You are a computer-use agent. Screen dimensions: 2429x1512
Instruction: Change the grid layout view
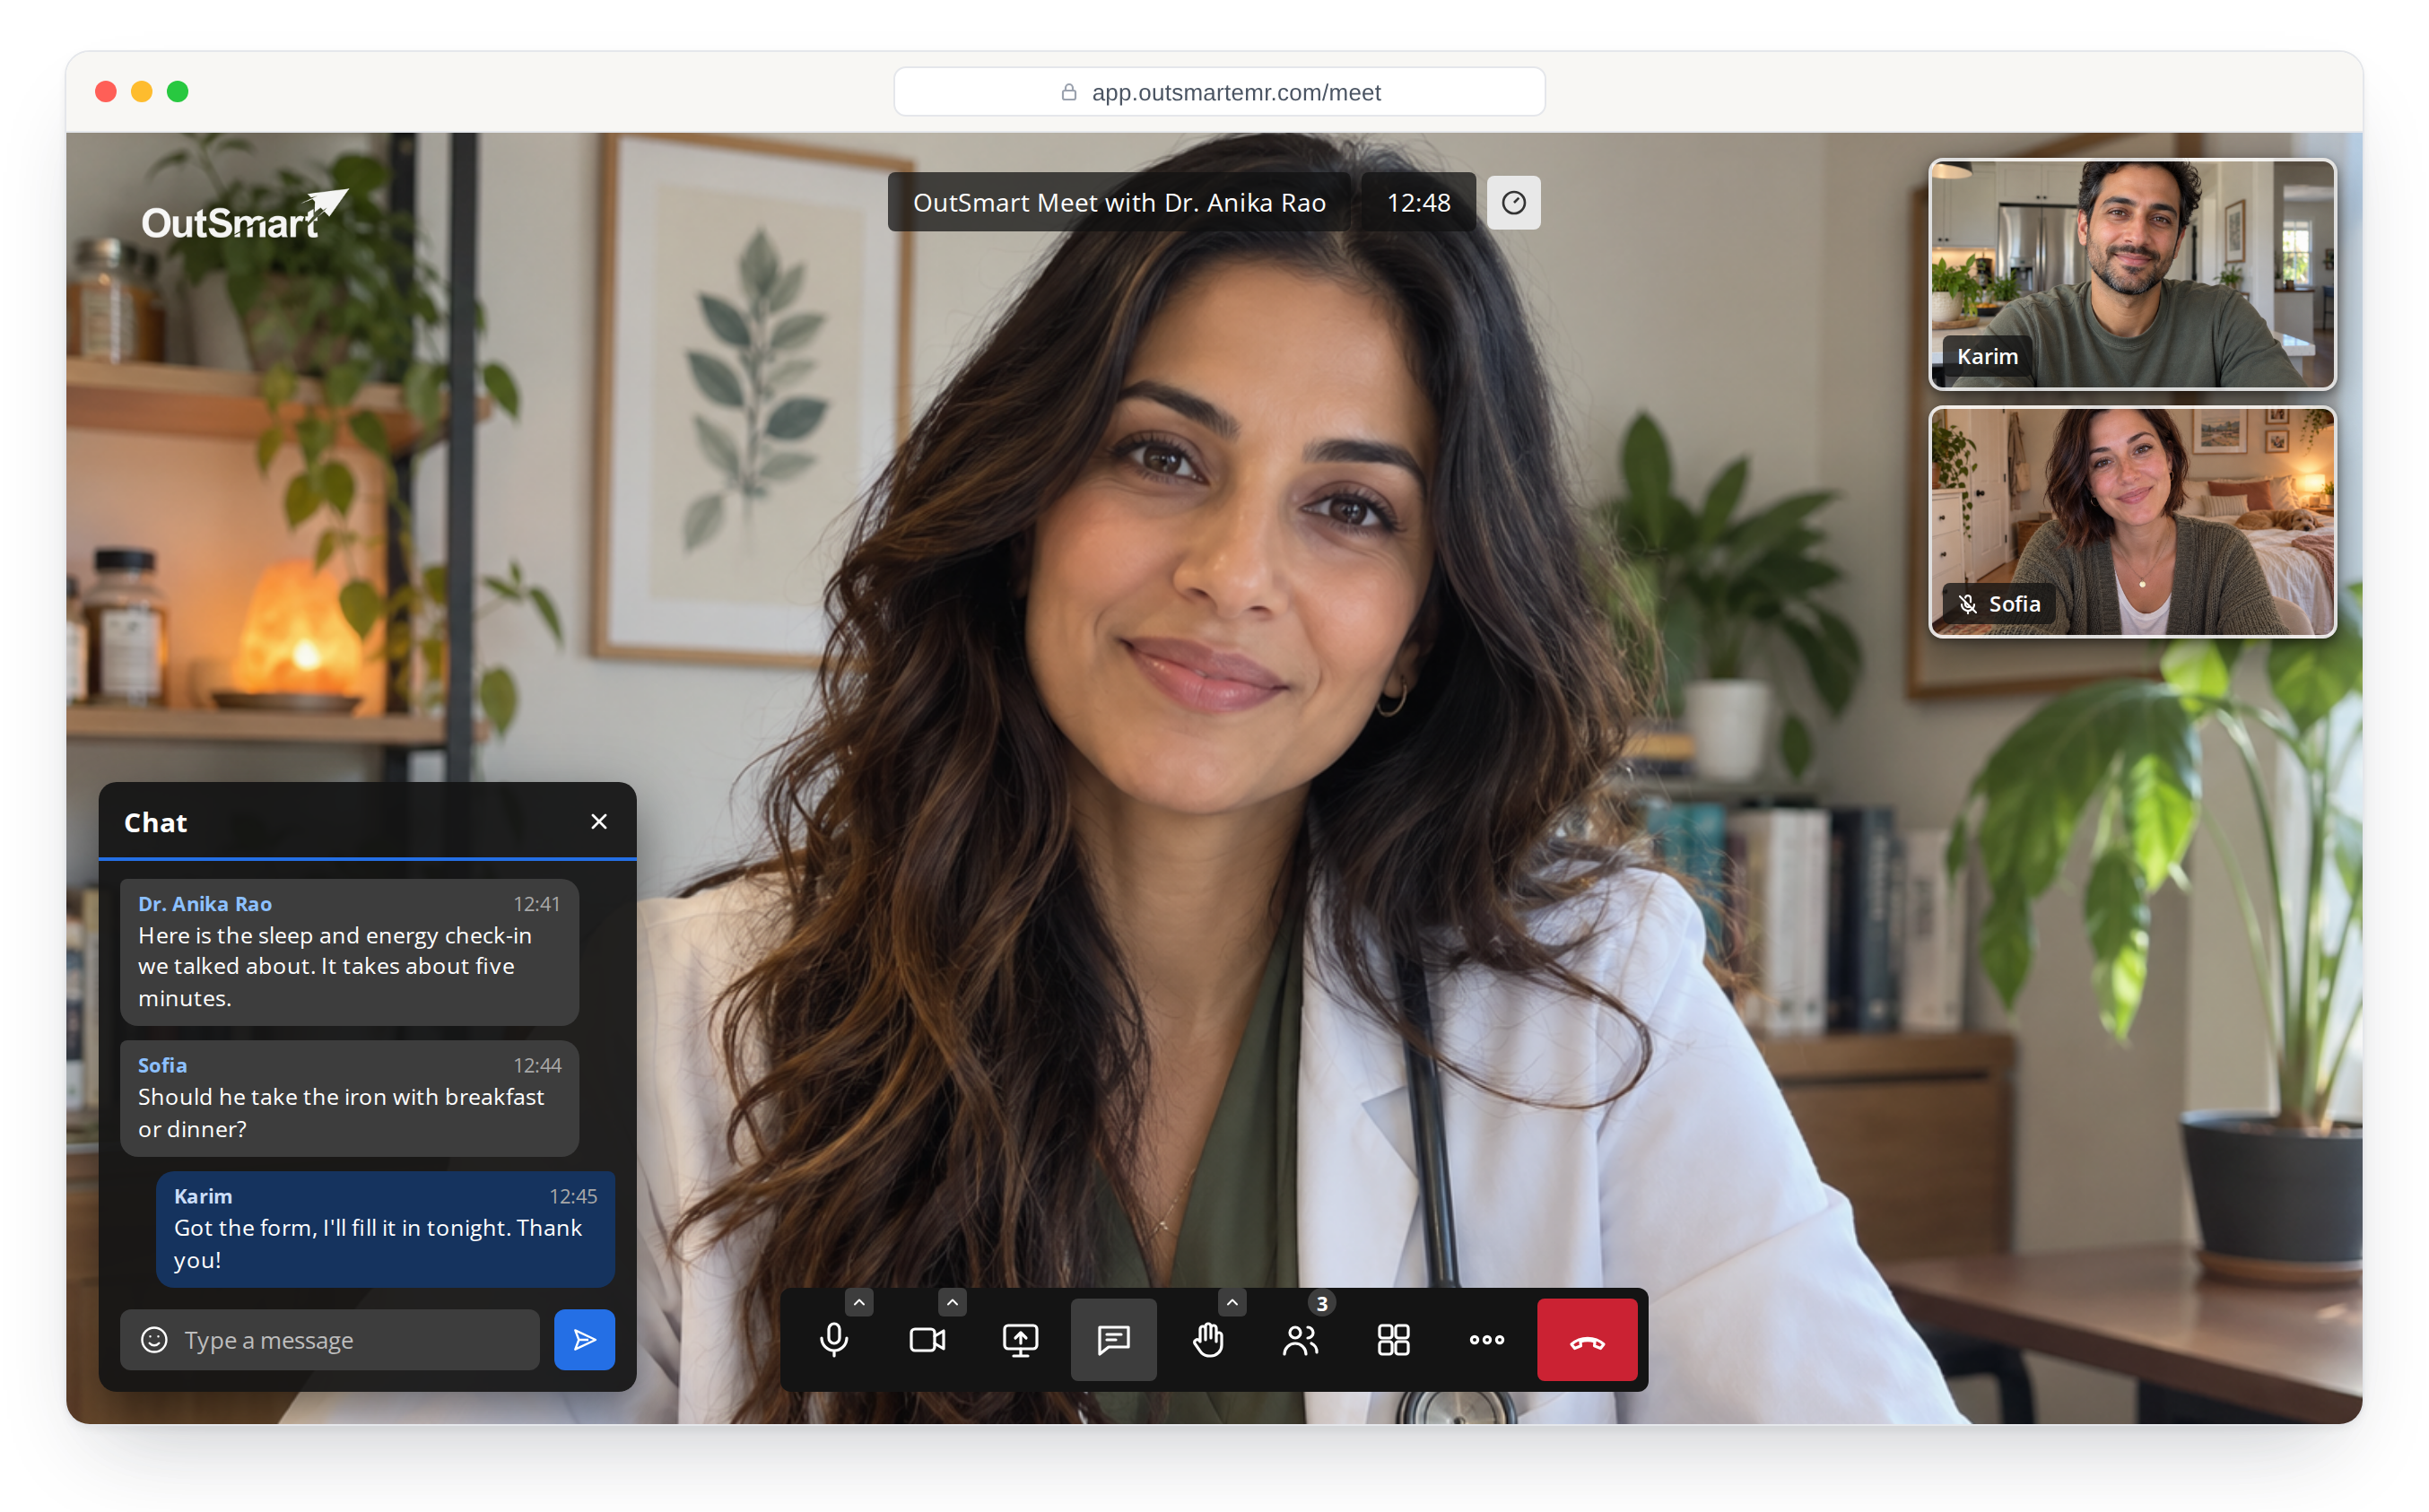1393,1339
